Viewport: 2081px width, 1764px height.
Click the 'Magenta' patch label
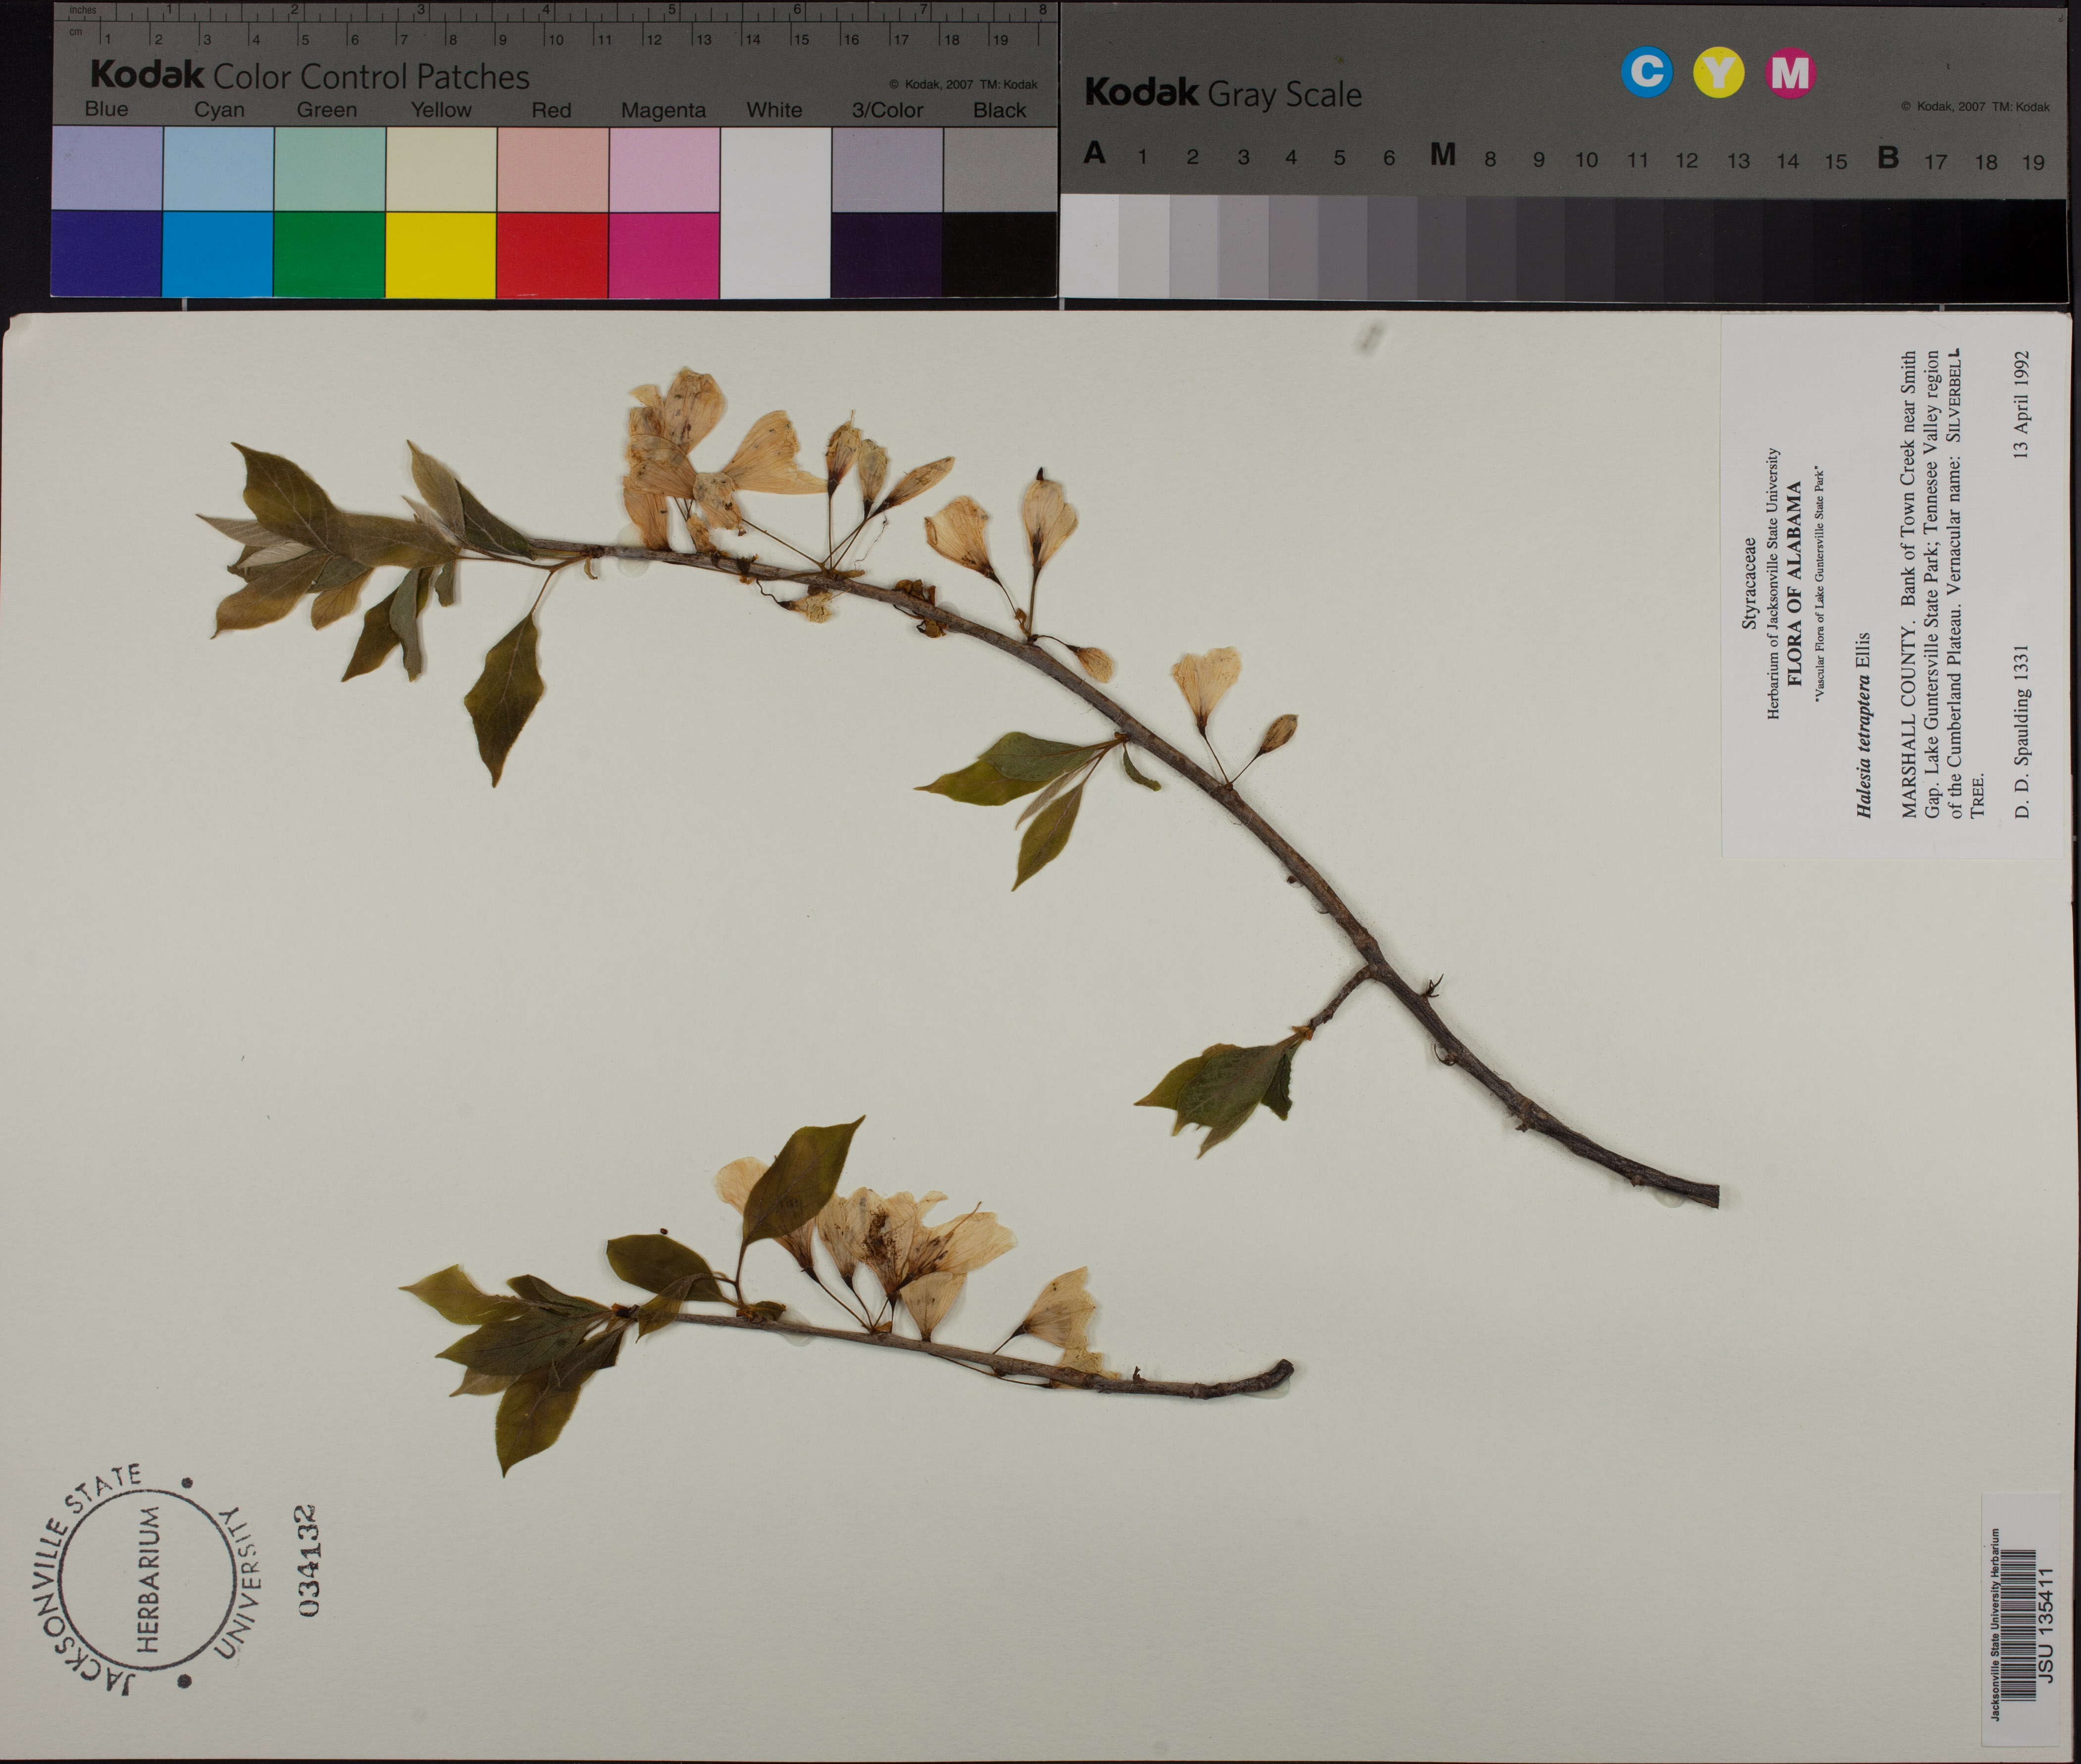click(663, 110)
